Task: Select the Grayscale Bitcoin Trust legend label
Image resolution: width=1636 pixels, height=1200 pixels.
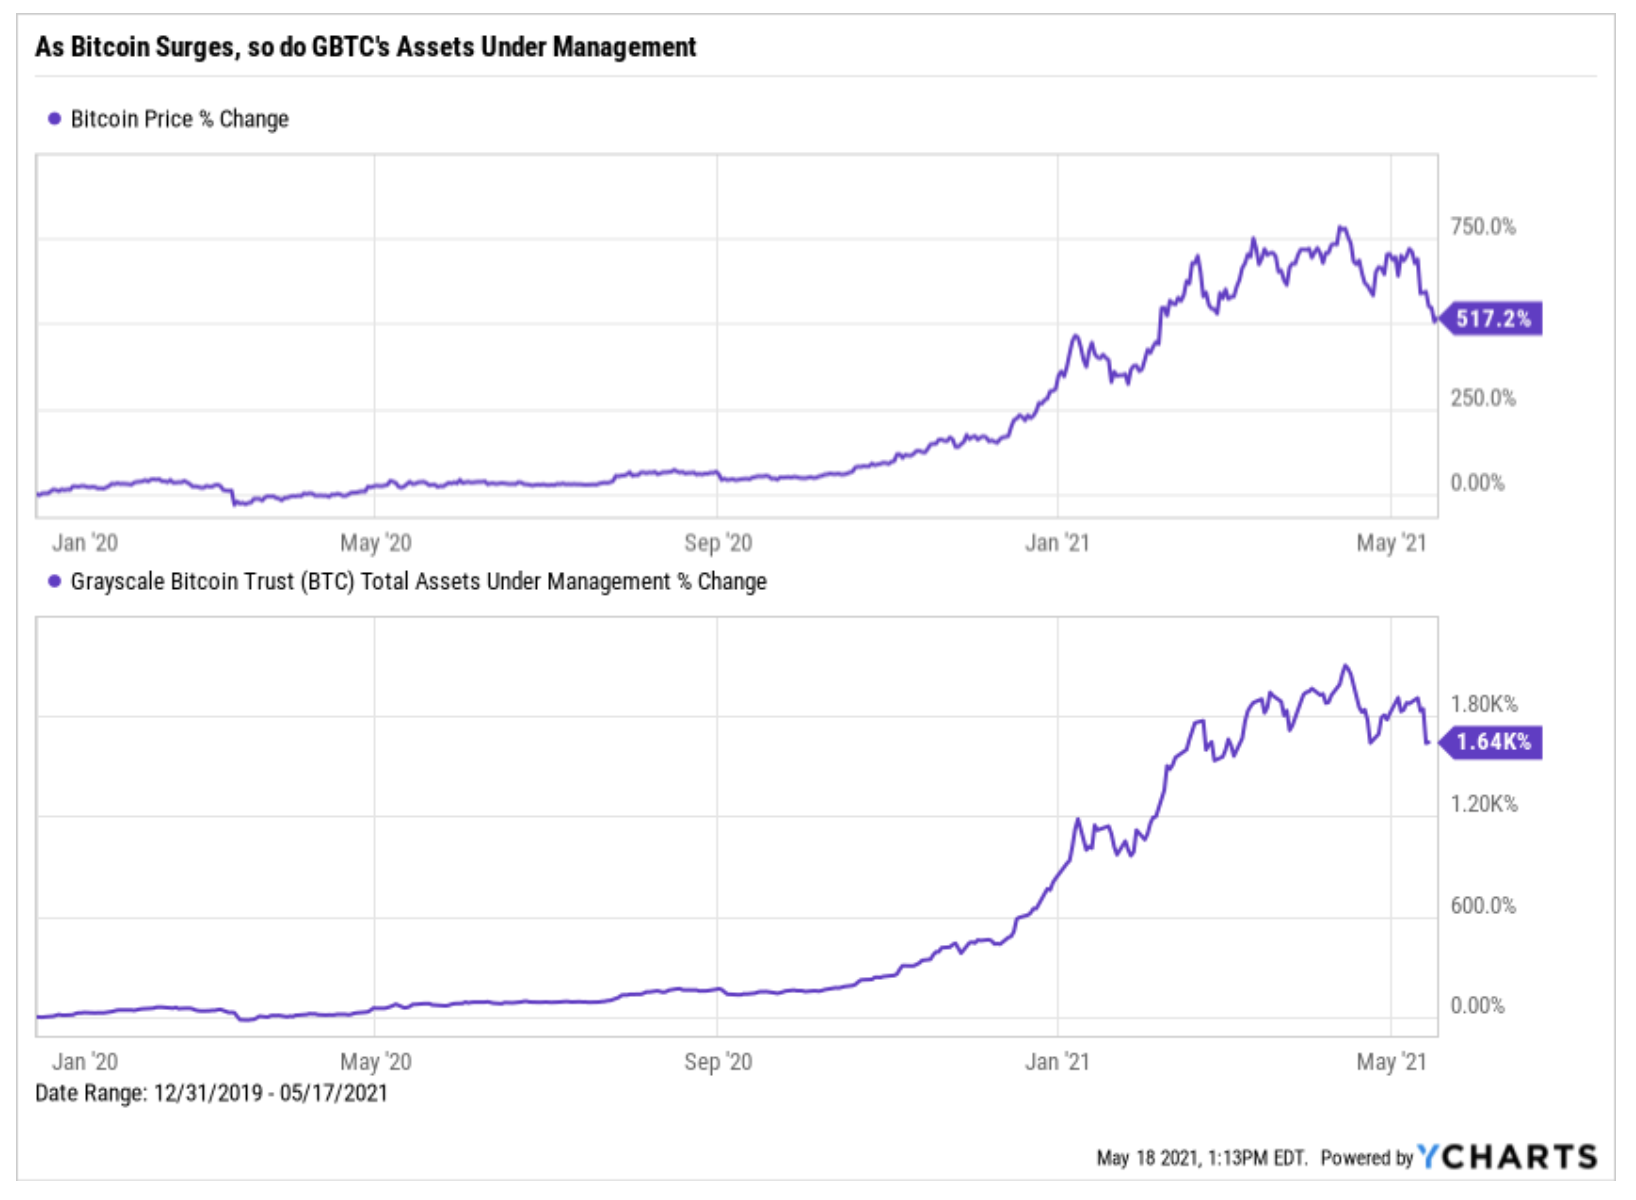Action: coord(419,582)
